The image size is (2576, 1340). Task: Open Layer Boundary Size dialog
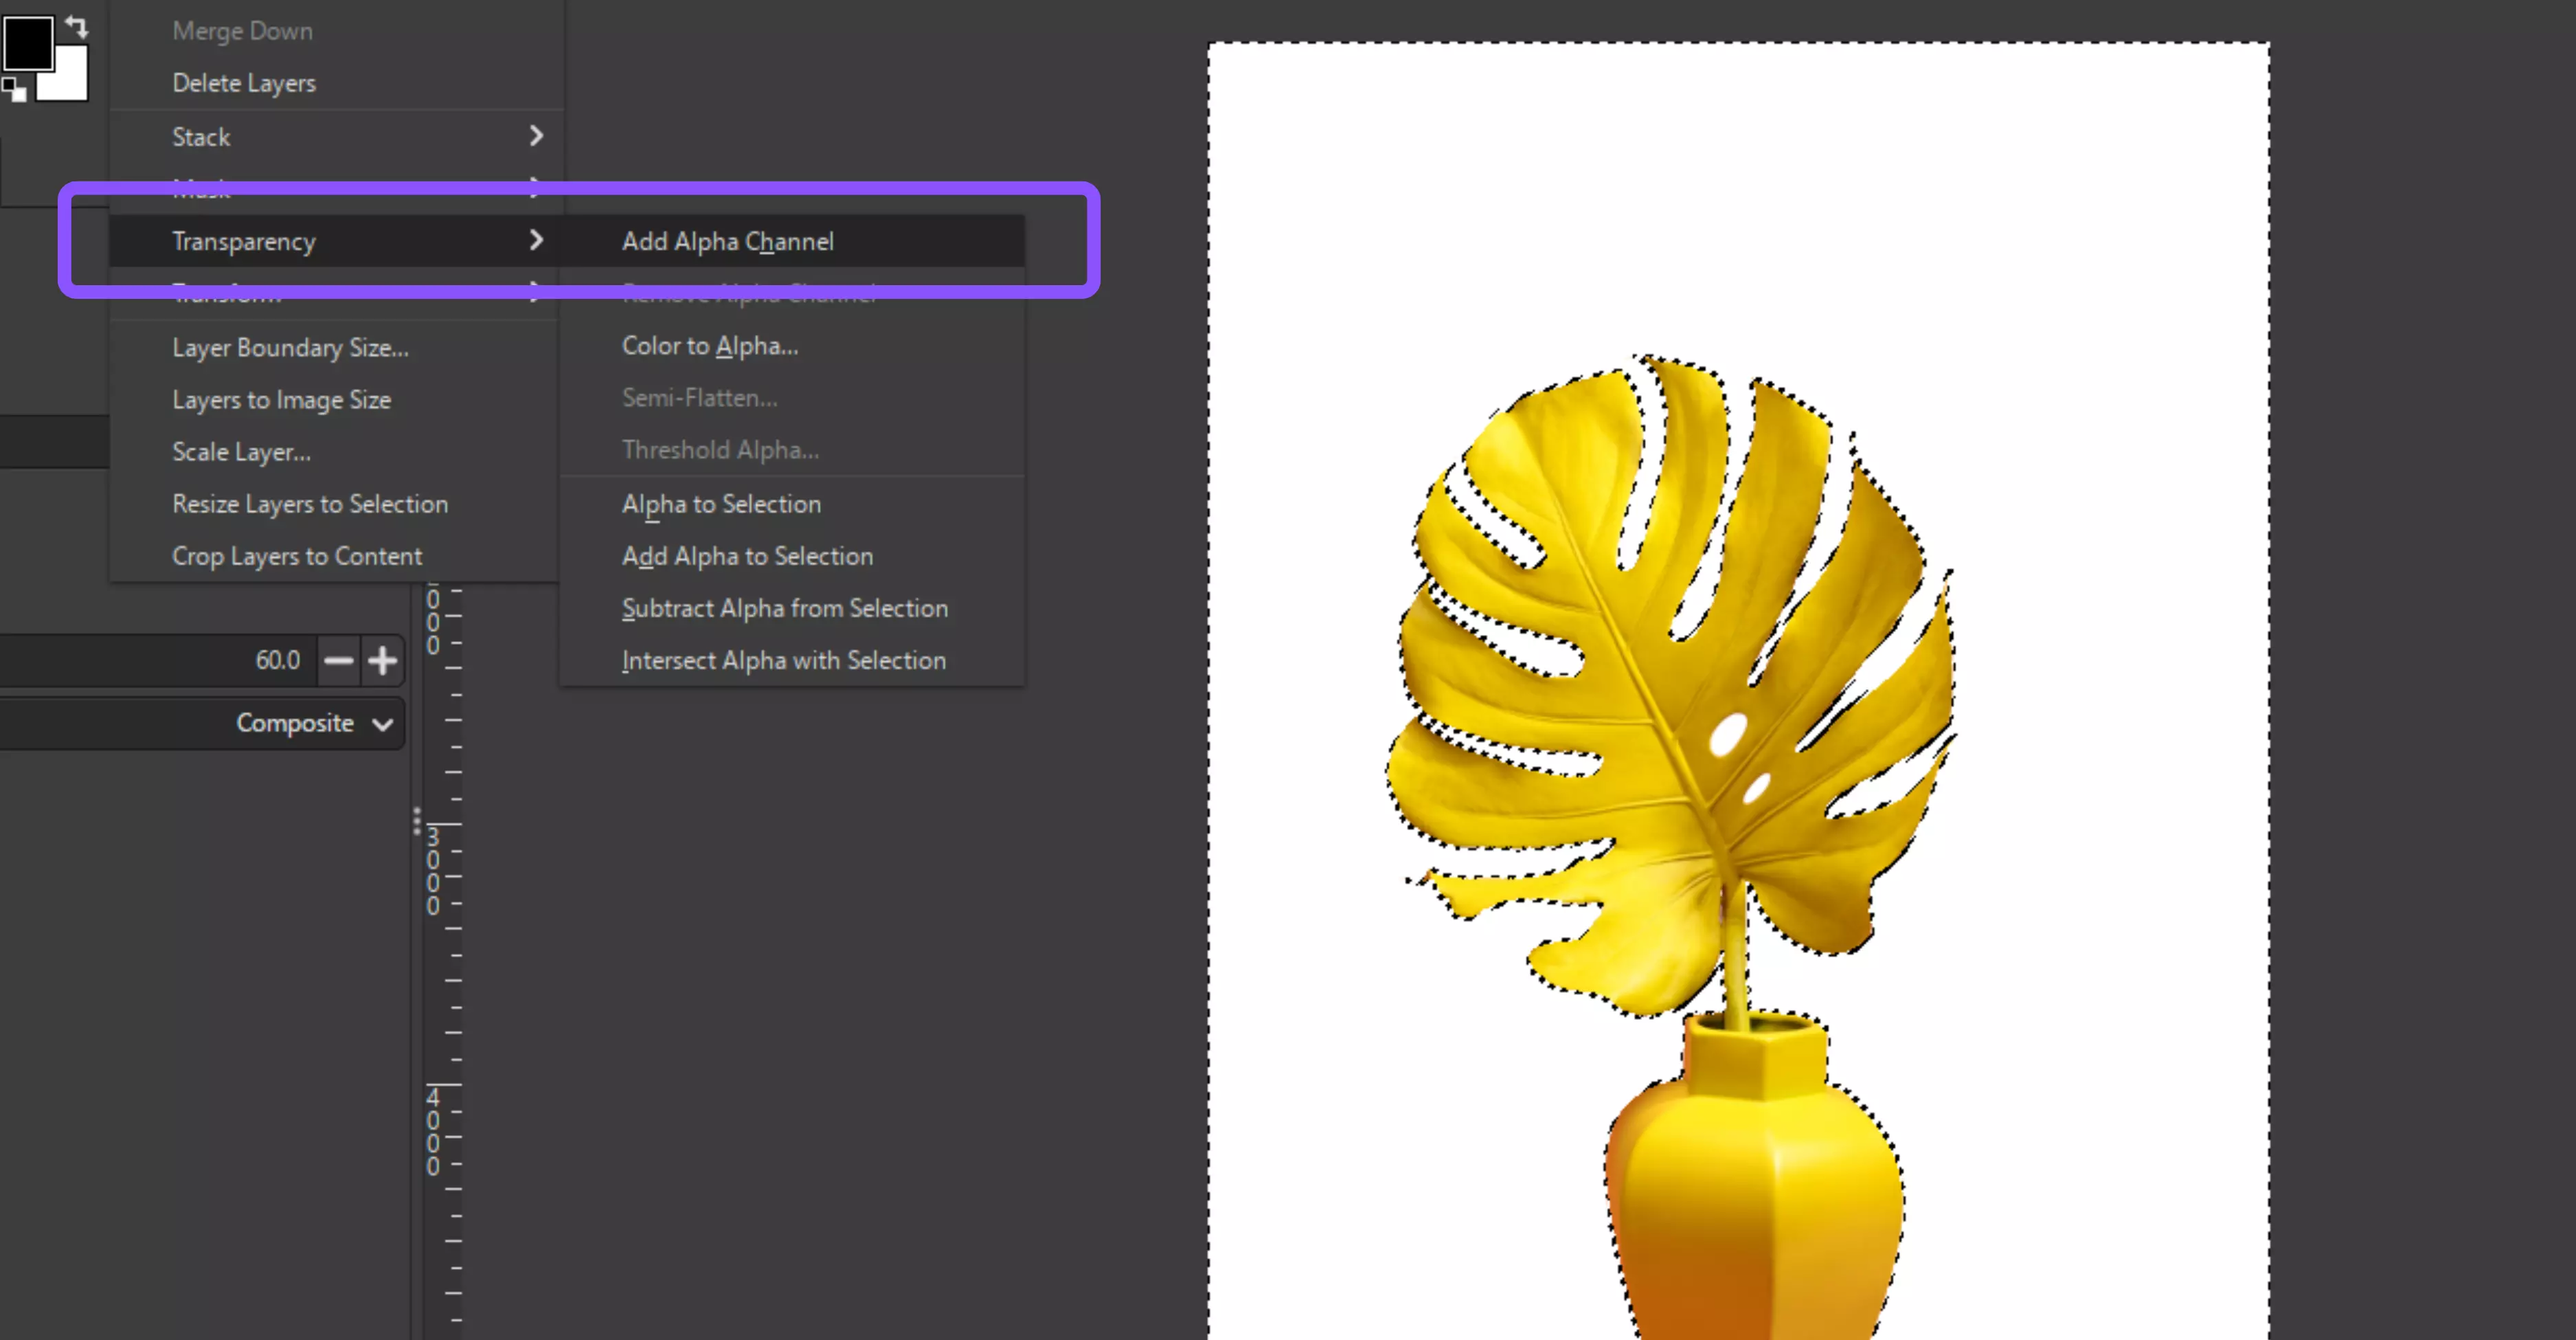click(289, 347)
